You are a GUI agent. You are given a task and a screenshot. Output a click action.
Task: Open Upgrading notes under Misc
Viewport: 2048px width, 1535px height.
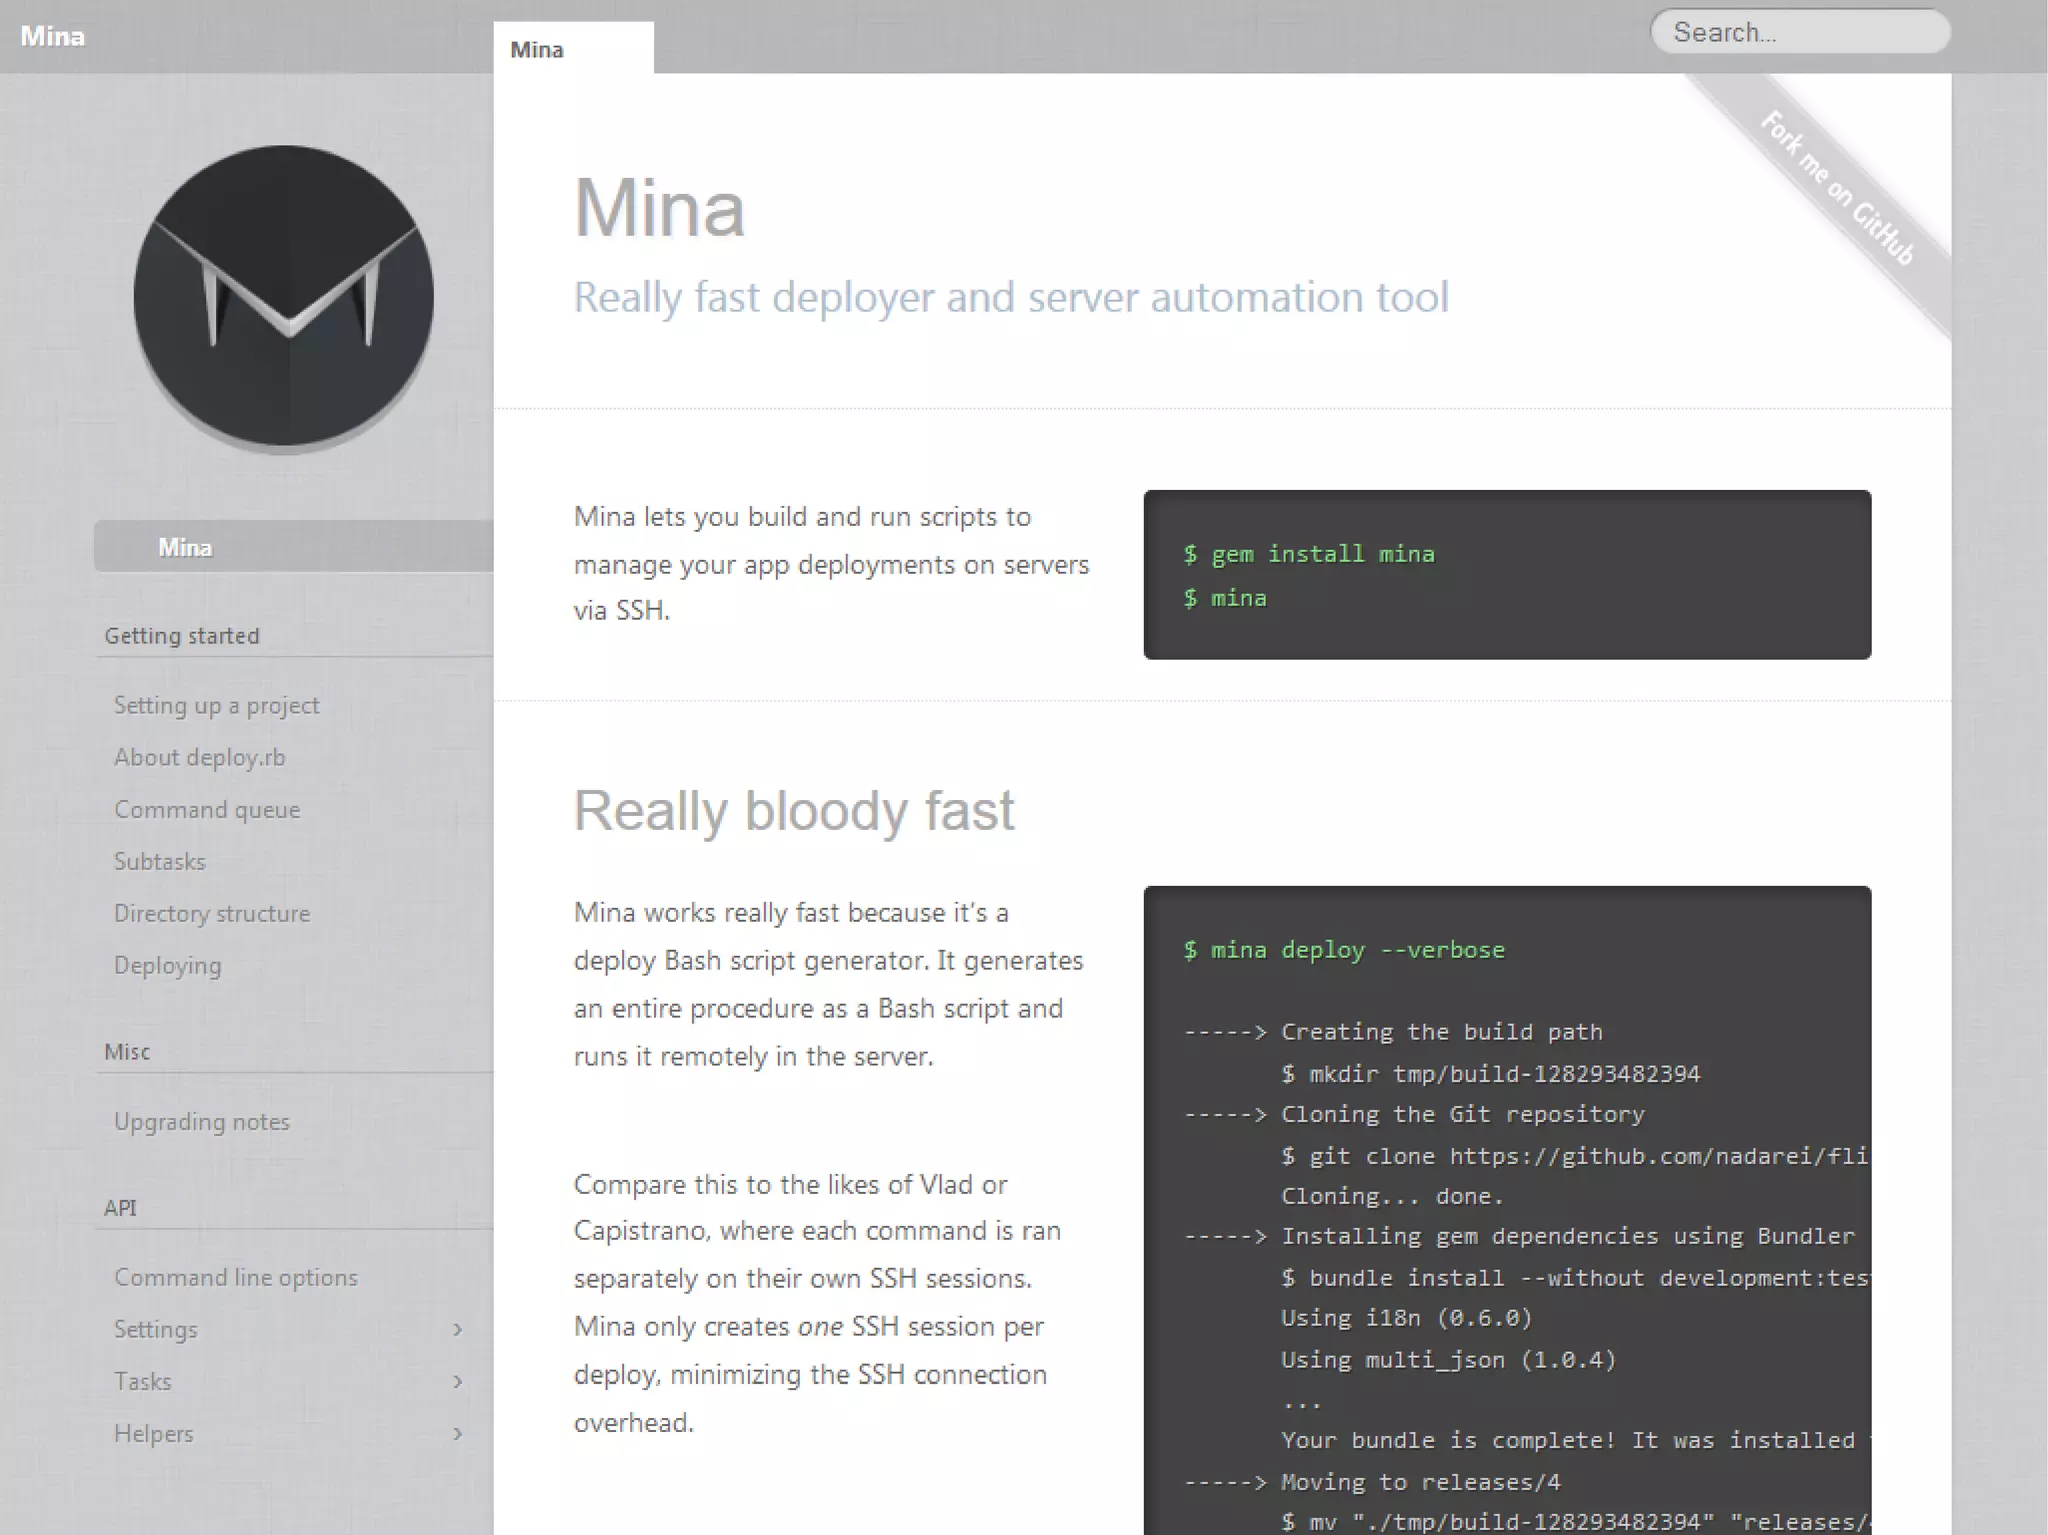click(x=201, y=1122)
